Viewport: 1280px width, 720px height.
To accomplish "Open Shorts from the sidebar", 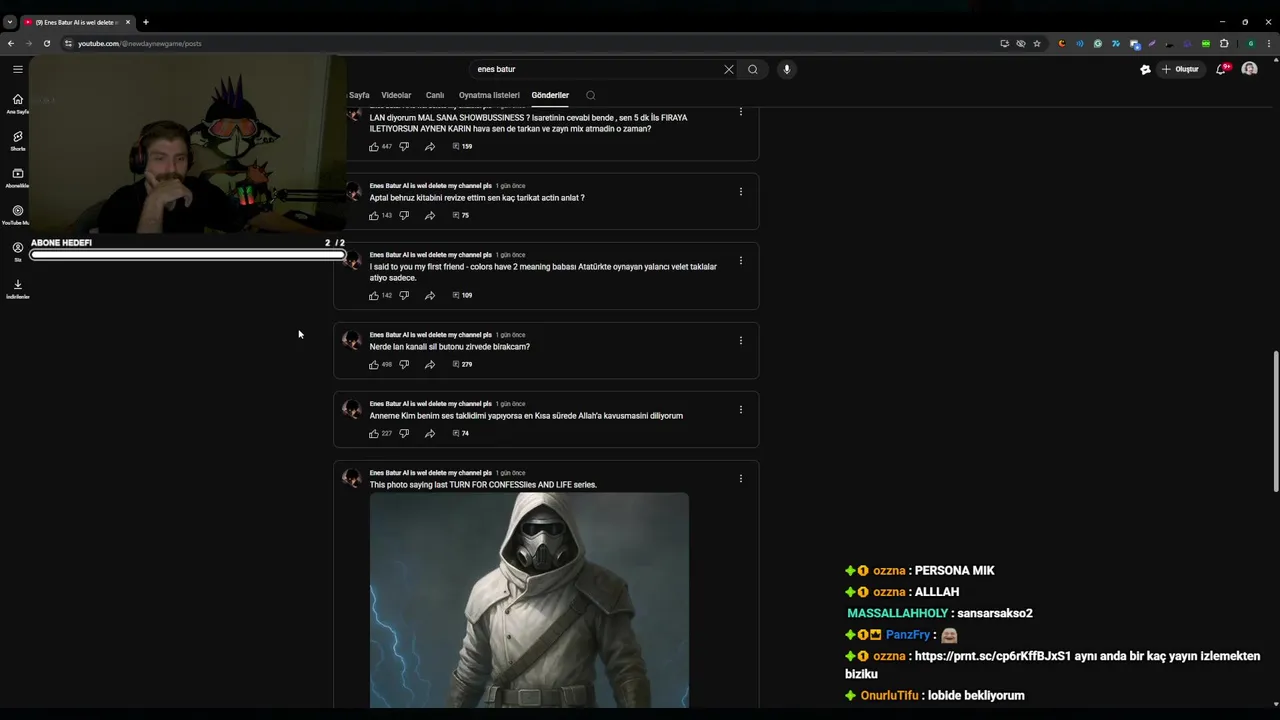I will click(17, 141).
